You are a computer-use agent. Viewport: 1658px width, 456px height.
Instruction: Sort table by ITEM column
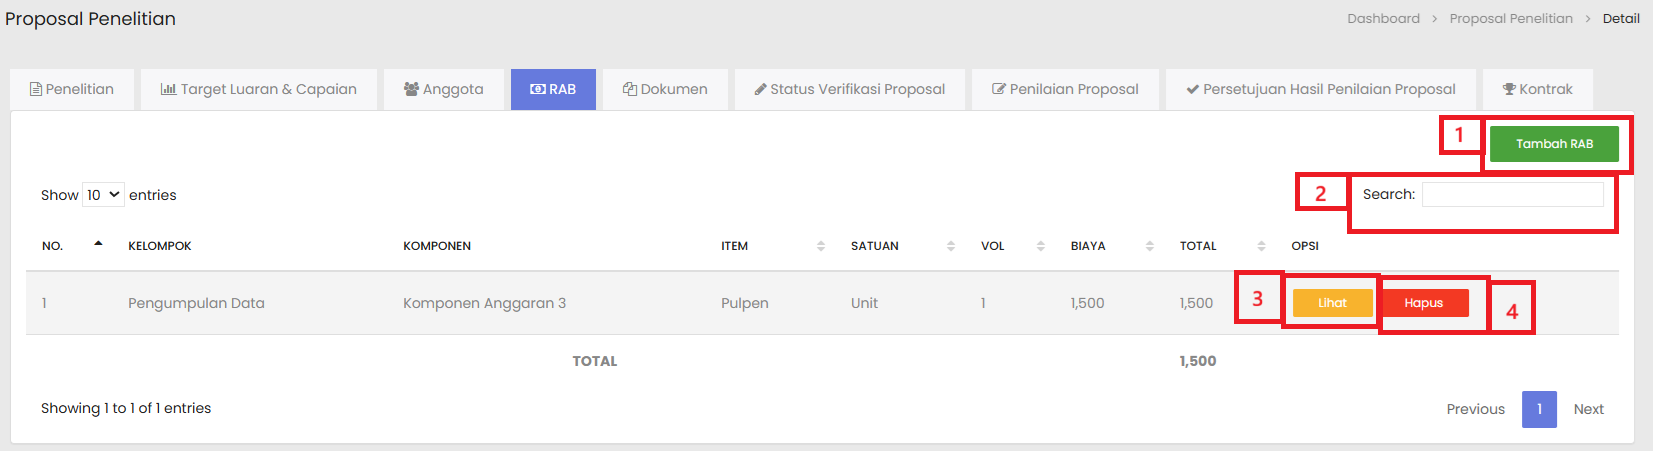pos(820,246)
